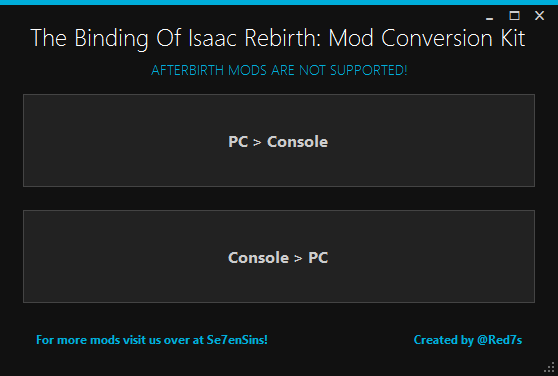
Task: Click the blue top border of the window
Action: click(x=279, y=2)
